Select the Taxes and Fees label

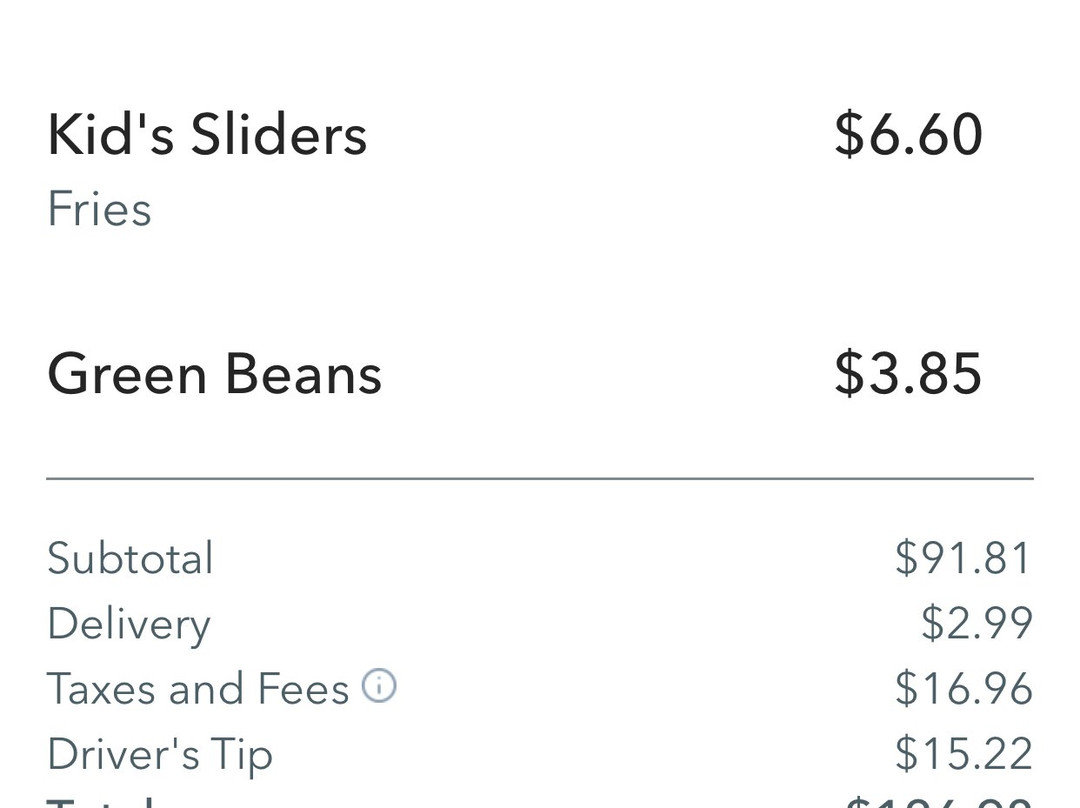198,689
